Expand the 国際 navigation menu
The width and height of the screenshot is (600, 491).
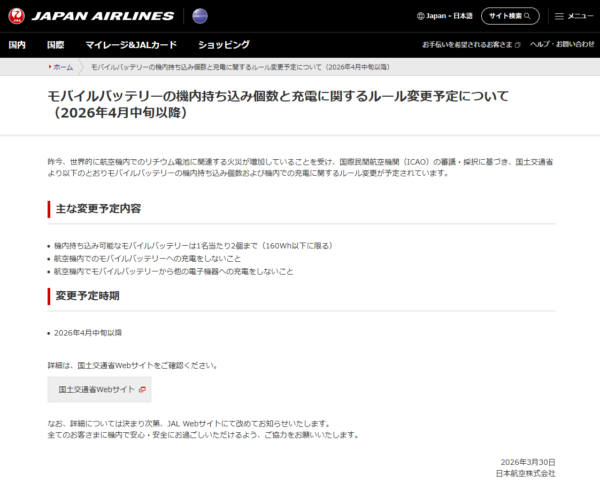pyautogui.click(x=55, y=45)
